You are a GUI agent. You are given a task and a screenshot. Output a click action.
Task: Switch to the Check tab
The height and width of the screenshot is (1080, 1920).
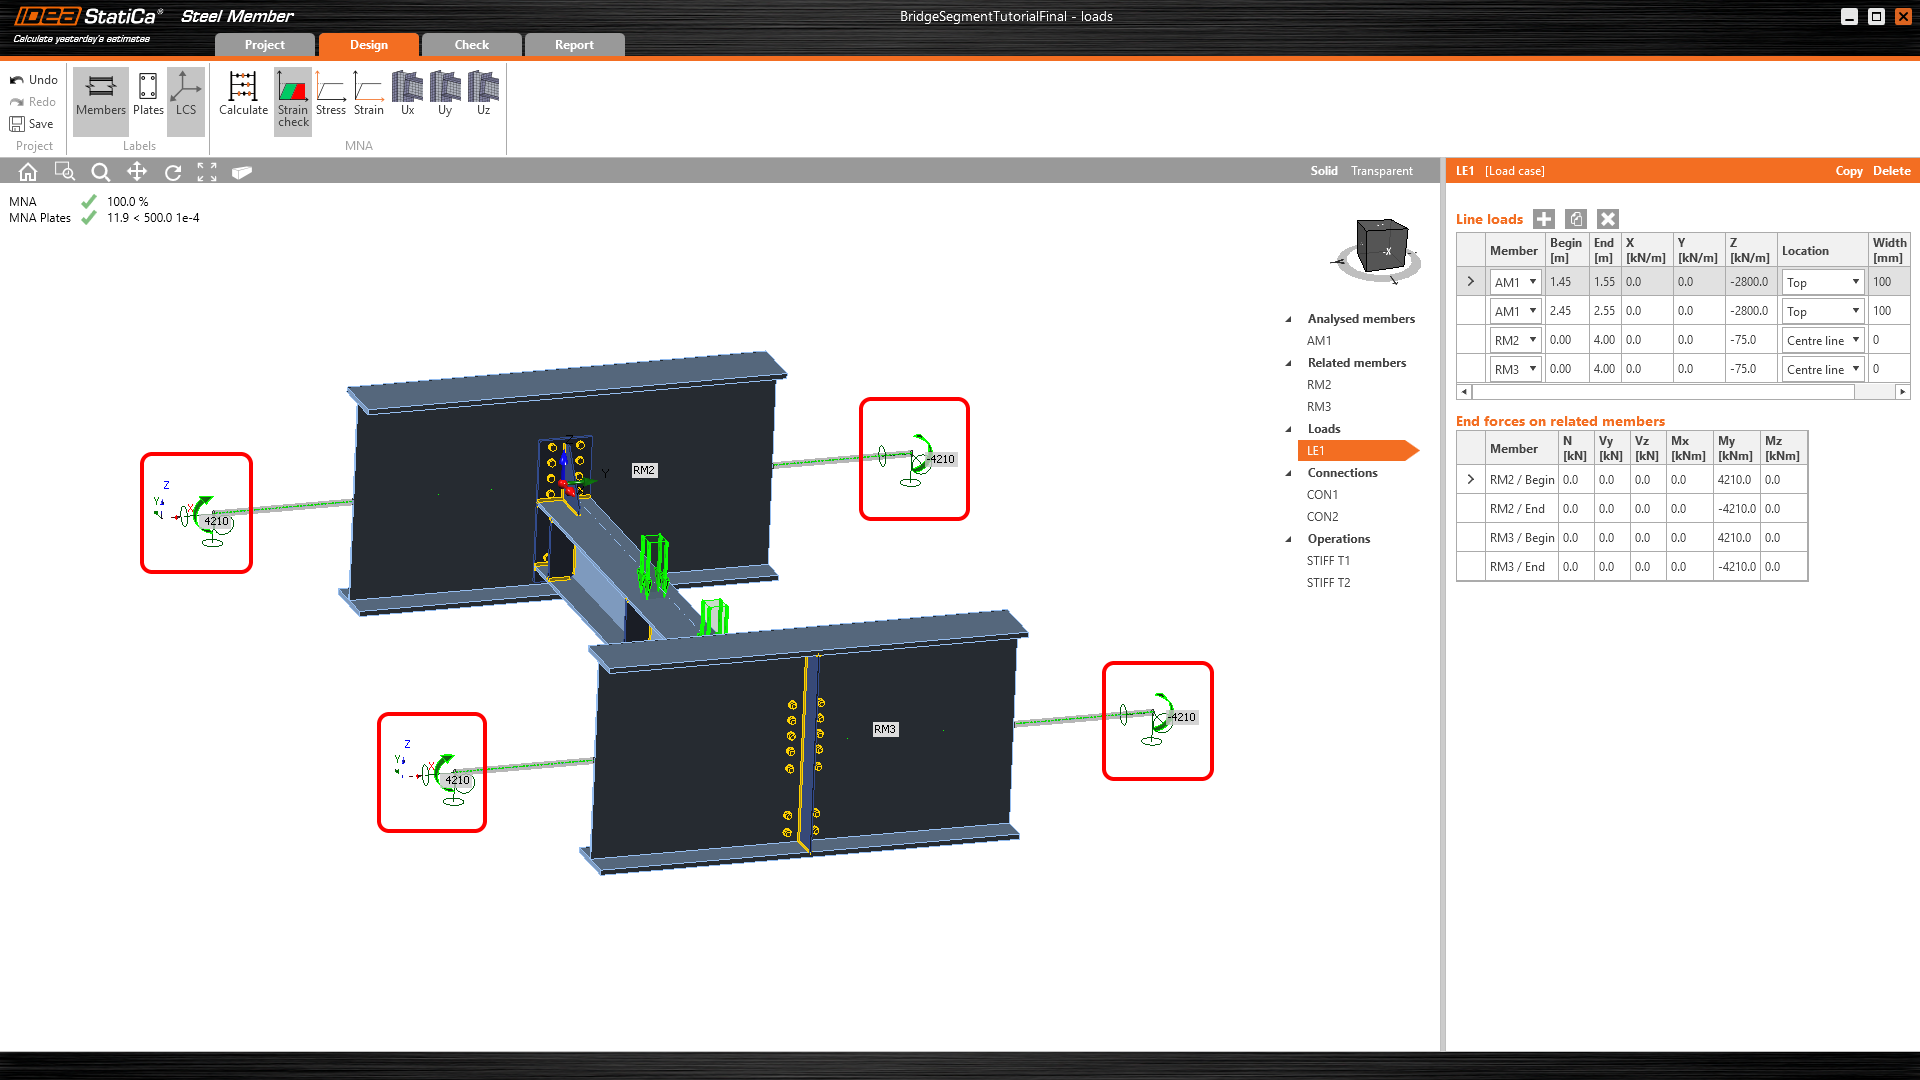[471, 45]
